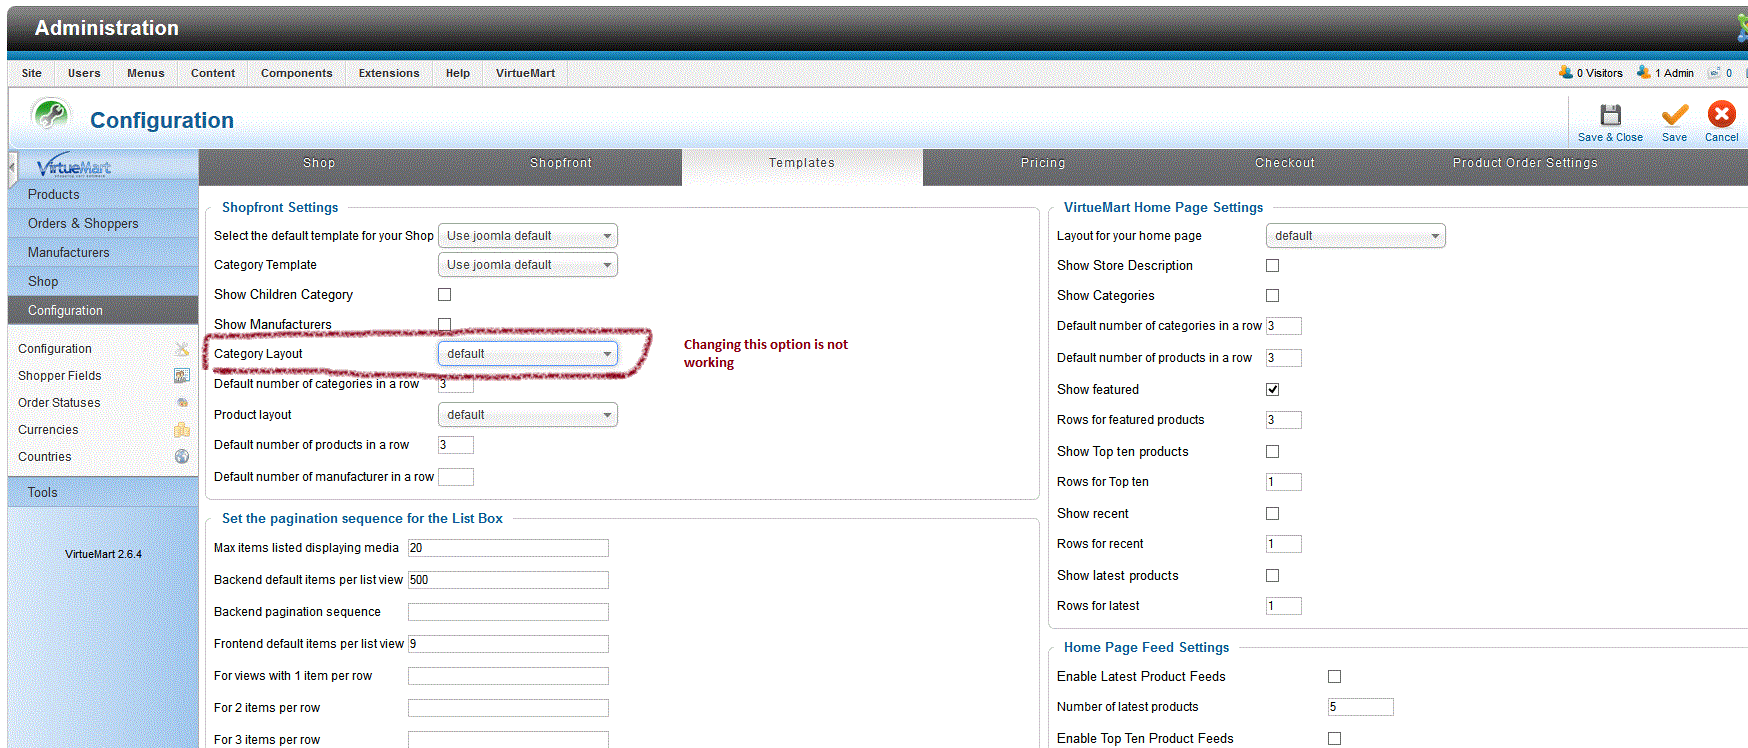Click the Currencies coins icon in sidebar

[182, 430]
